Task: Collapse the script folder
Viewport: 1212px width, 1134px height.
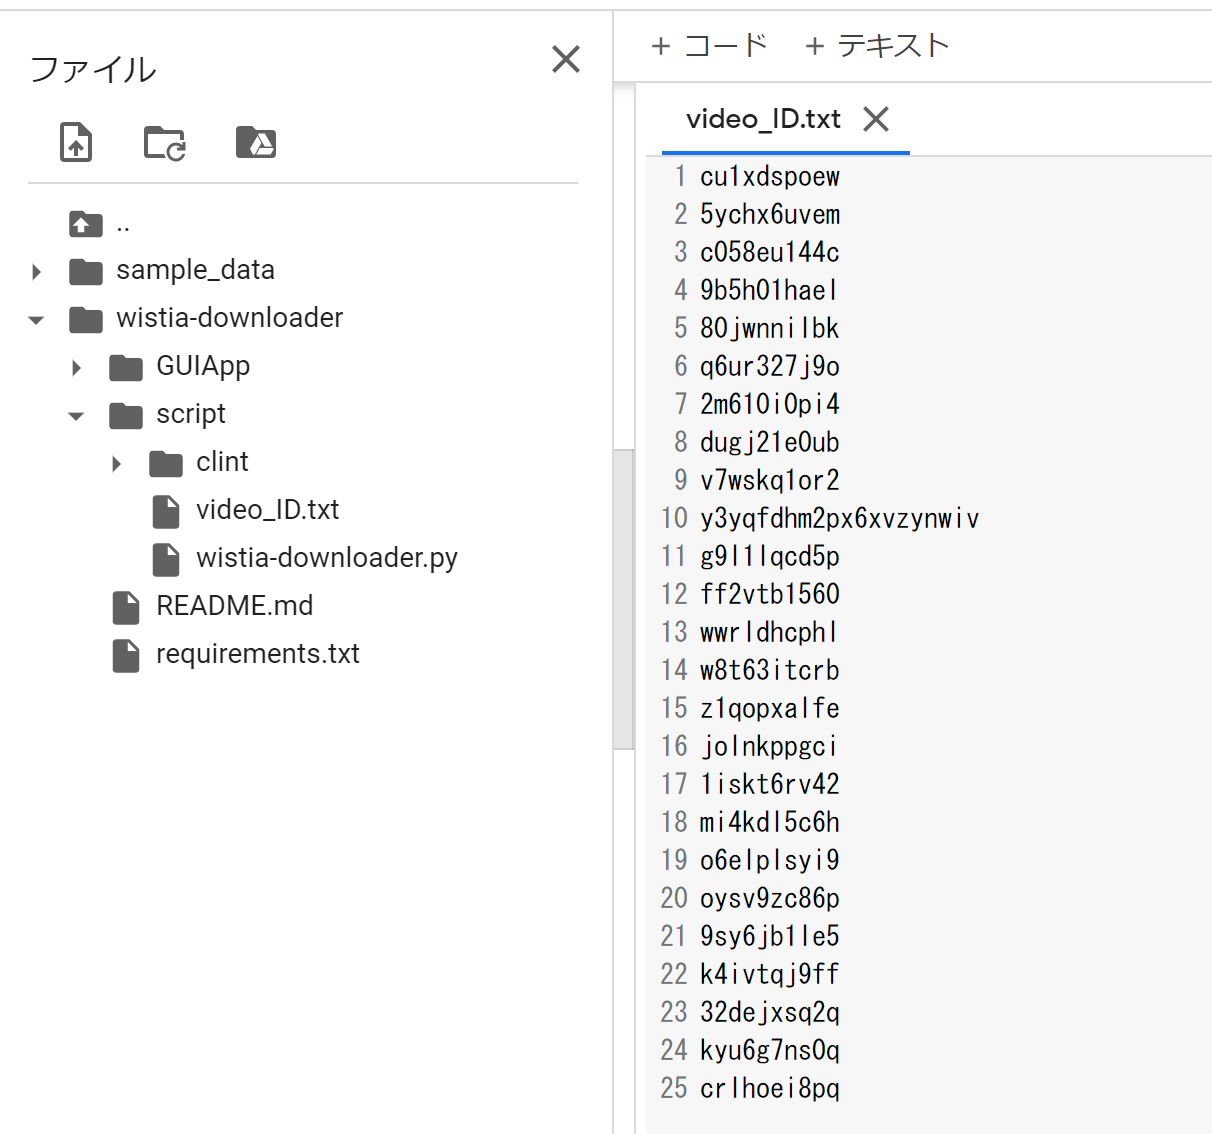Action: coord(77,416)
